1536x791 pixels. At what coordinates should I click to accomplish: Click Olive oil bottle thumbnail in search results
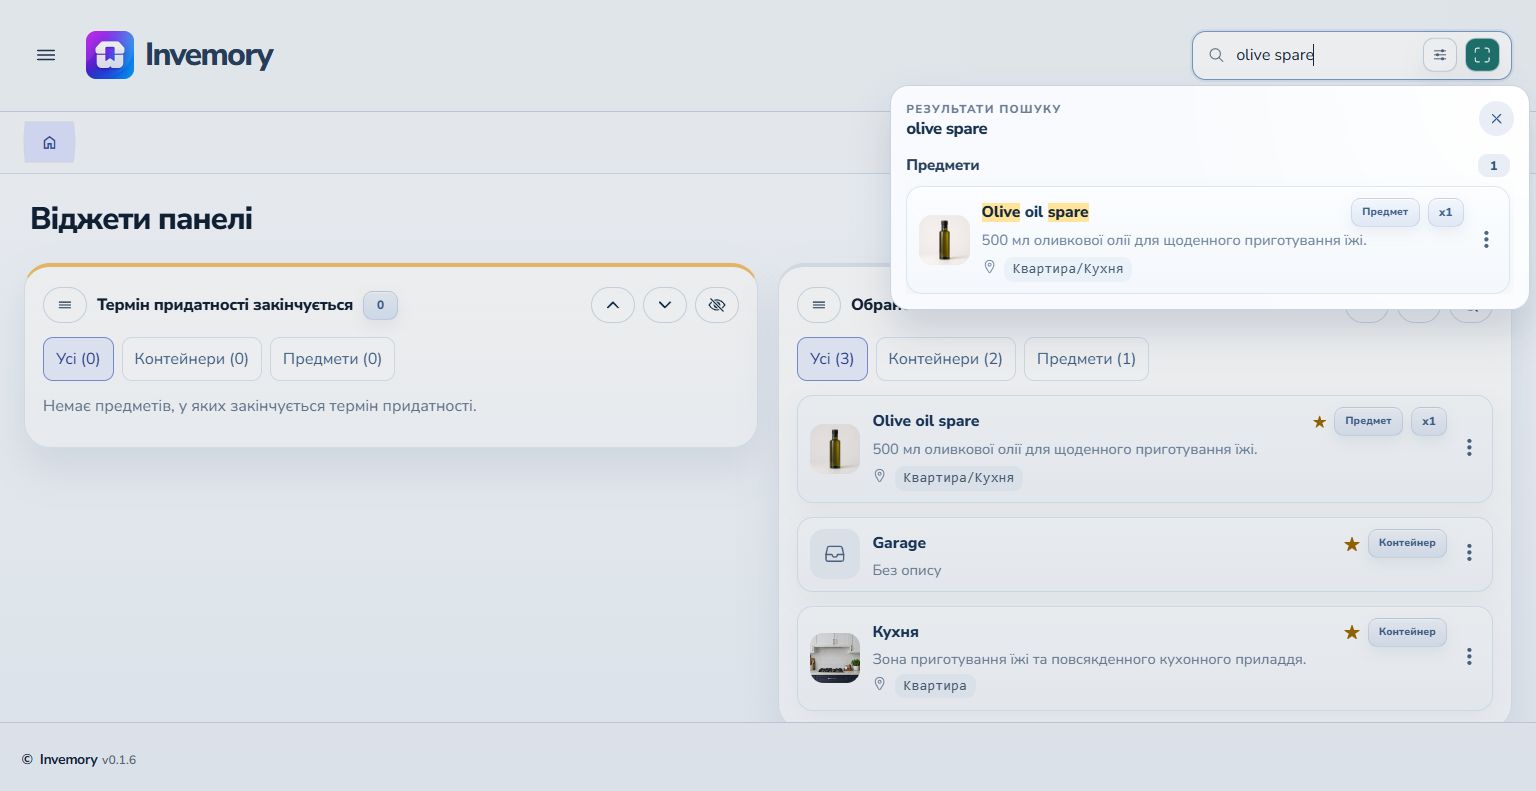tap(945, 240)
